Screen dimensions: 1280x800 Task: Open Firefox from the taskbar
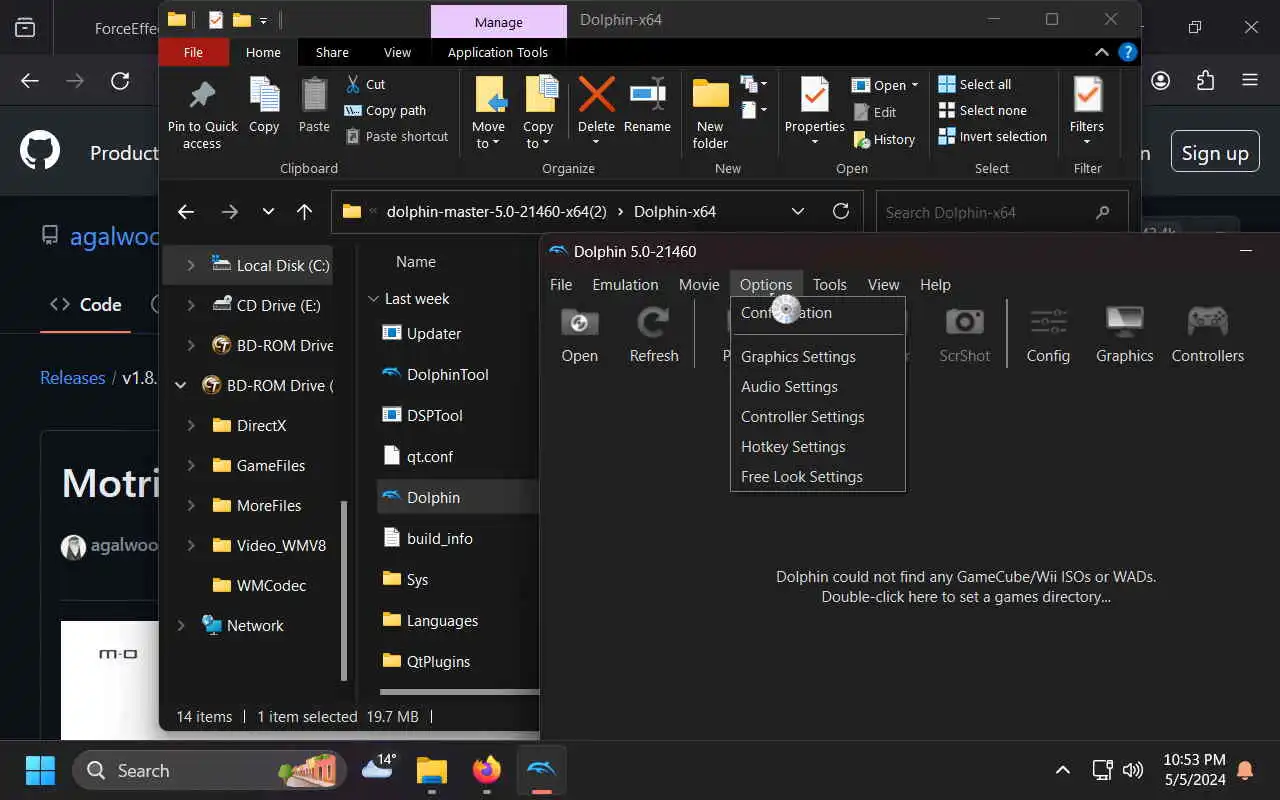[x=487, y=770]
